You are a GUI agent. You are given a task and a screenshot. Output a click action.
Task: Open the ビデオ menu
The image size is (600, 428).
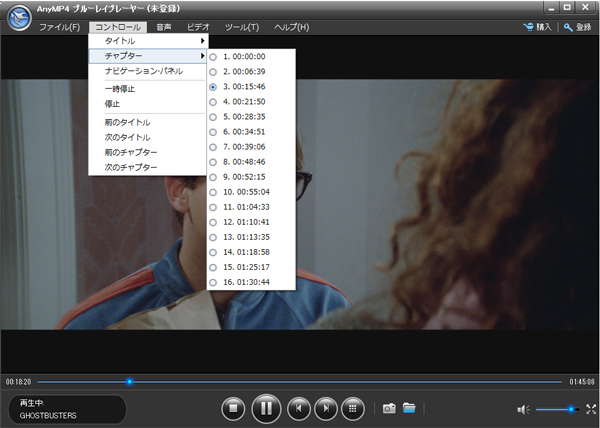click(x=198, y=27)
